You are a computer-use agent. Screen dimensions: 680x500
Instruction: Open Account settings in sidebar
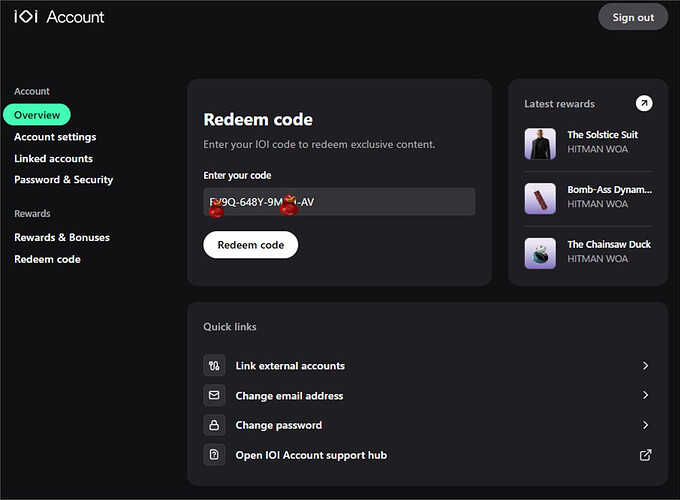pyautogui.click(x=55, y=137)
